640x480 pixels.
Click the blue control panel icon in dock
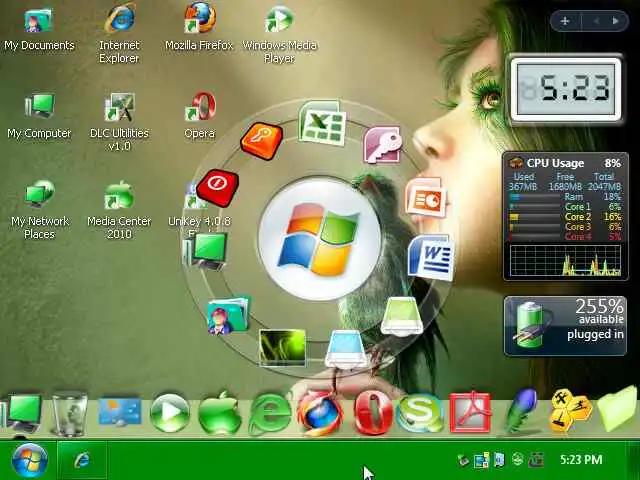point(120,411)
